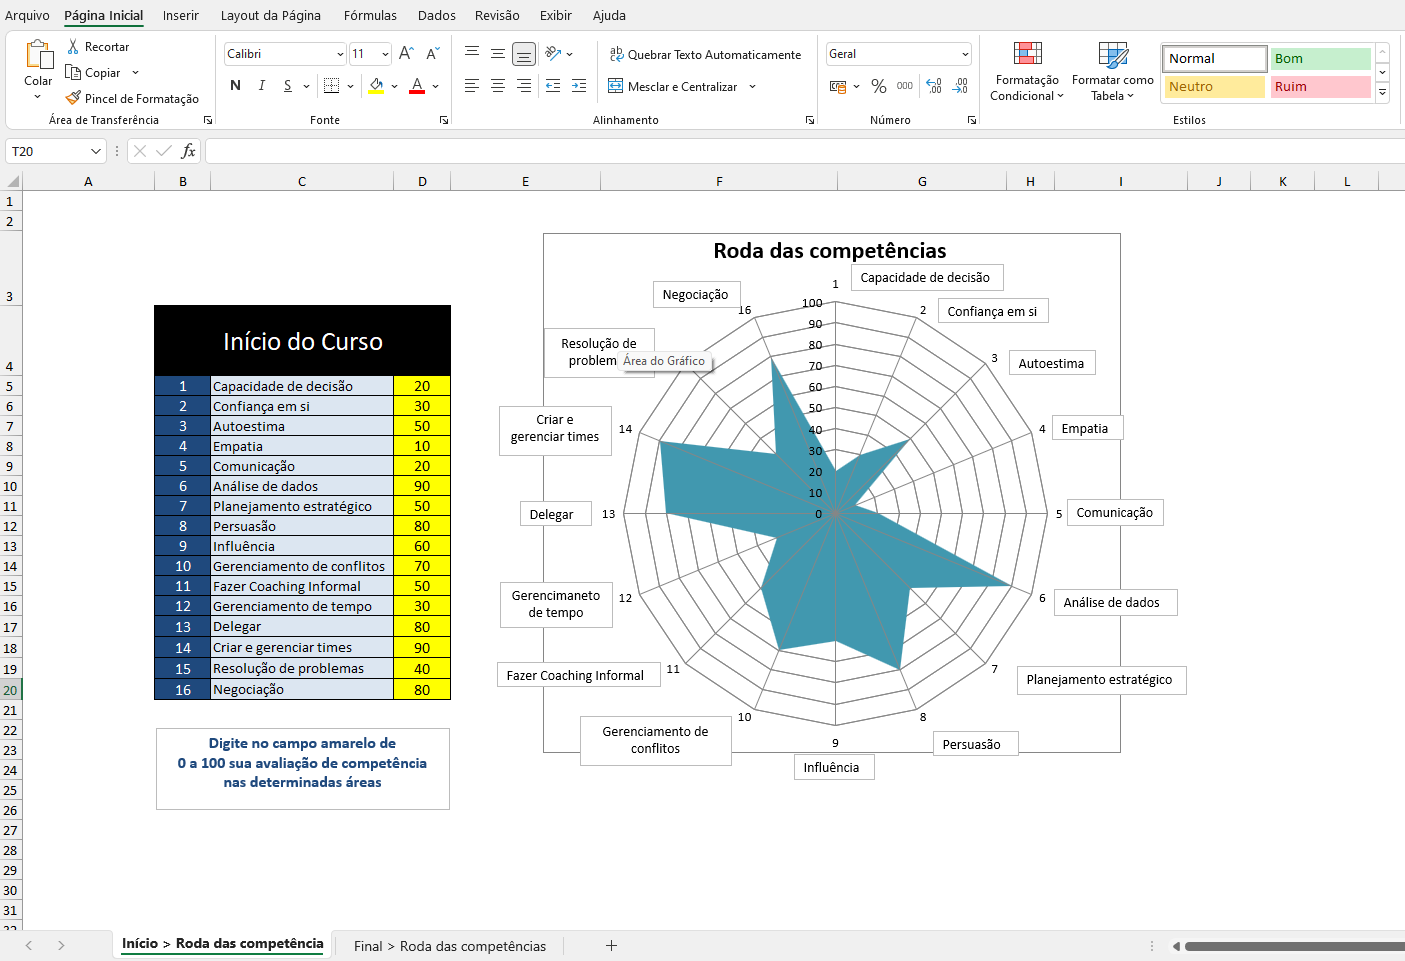
Task: Toggle italic formatting (I)
Action: click(x=262, y=86)
